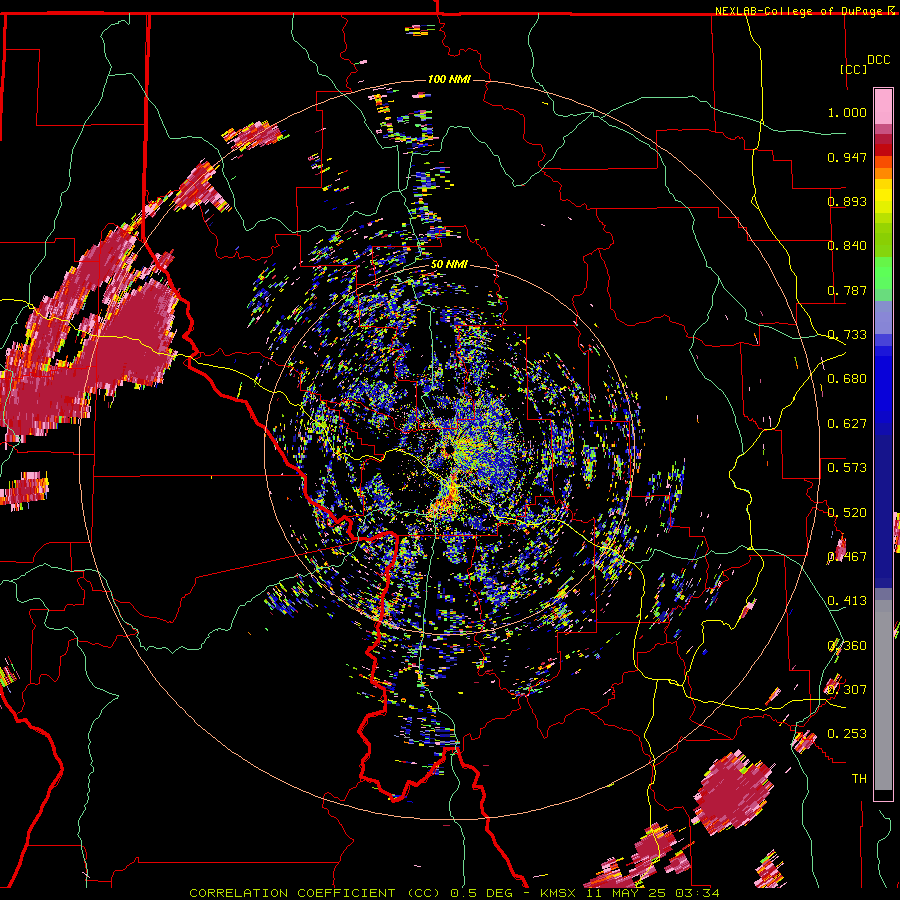Image resolution: width=900 pixels, height=900 pixels.
Task: Click the 0.360 legend value
Action: (847, 646)
